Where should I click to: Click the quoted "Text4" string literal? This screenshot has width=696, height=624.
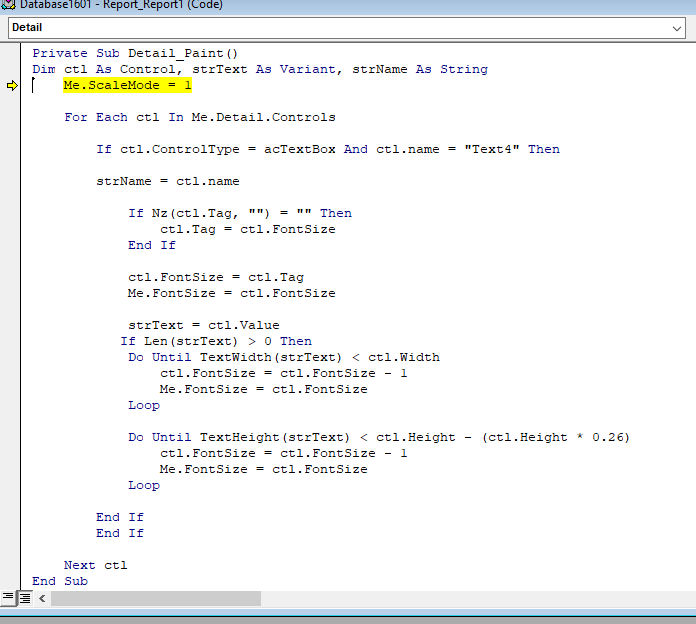[492, 149]
